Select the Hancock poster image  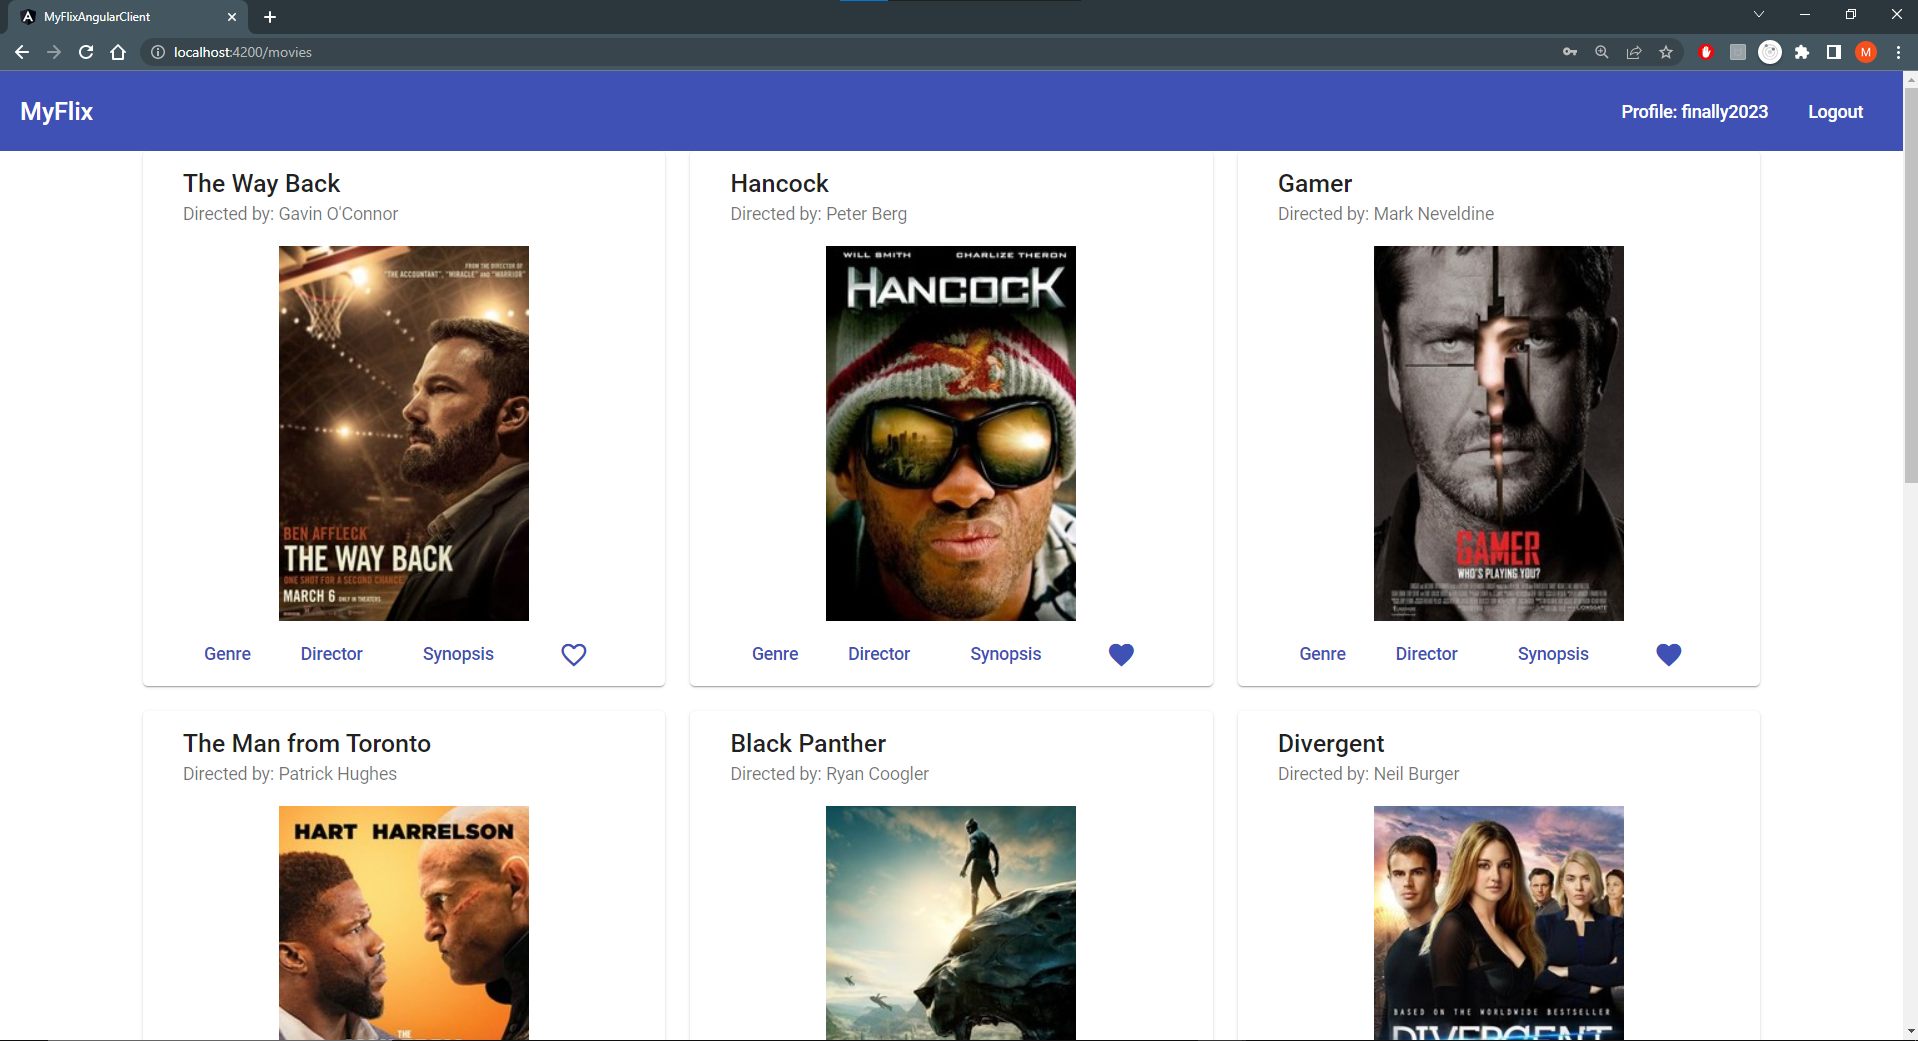pos(951,433)
